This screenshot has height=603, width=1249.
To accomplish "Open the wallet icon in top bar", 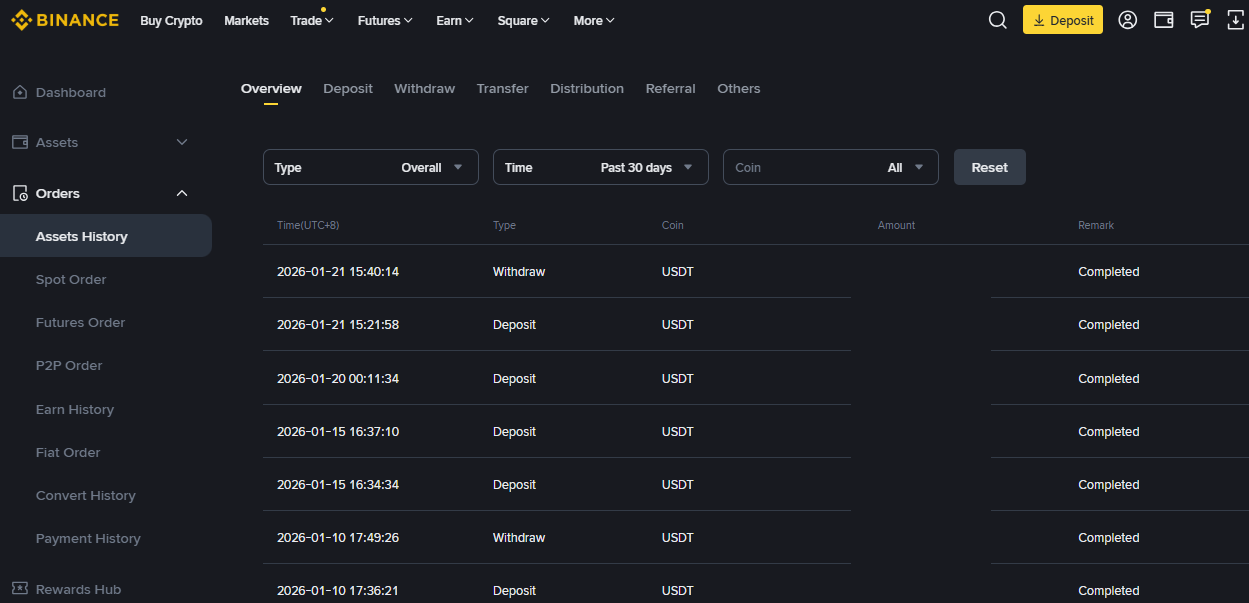I will pyautogui.click(x=1163, y=19).
